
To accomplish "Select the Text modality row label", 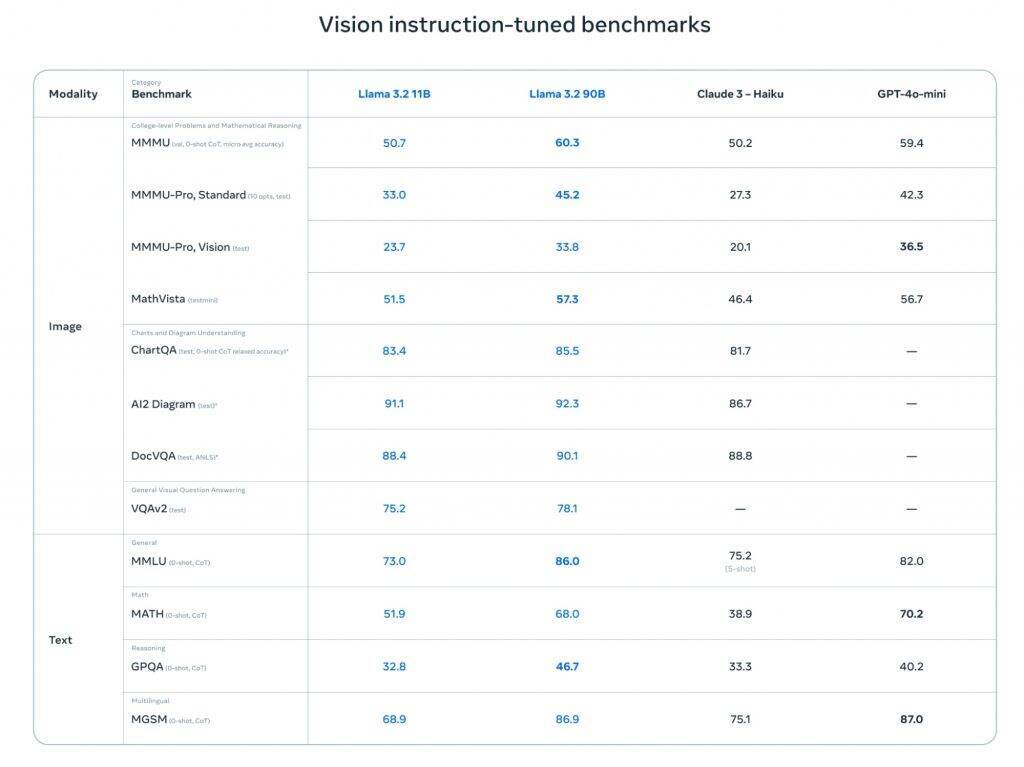I will (60, 640).
